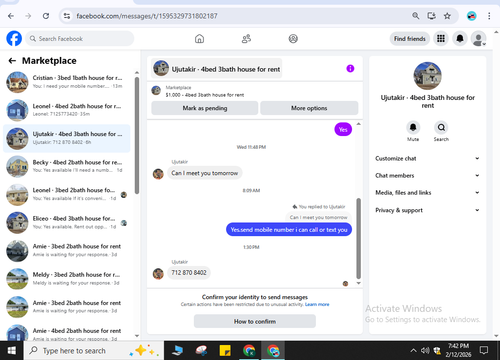Click the browser address bar URL
The width and height of the screenshot is (500, 360).
[x=147, y=16]
